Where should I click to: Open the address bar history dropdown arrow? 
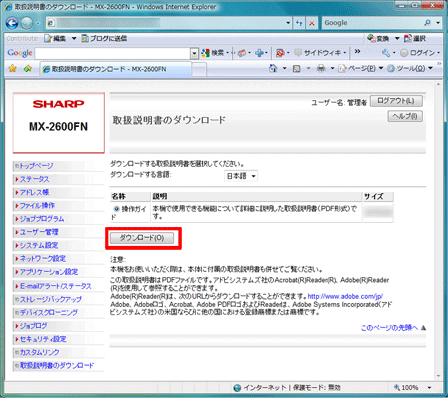coord(288,23)
